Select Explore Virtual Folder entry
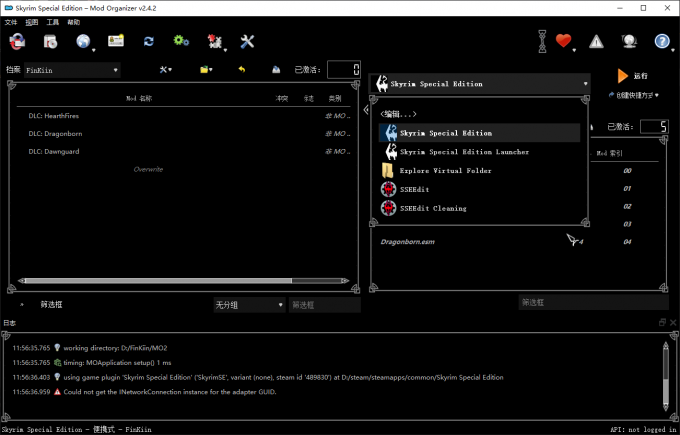680x435 pixels. [479, 170]
